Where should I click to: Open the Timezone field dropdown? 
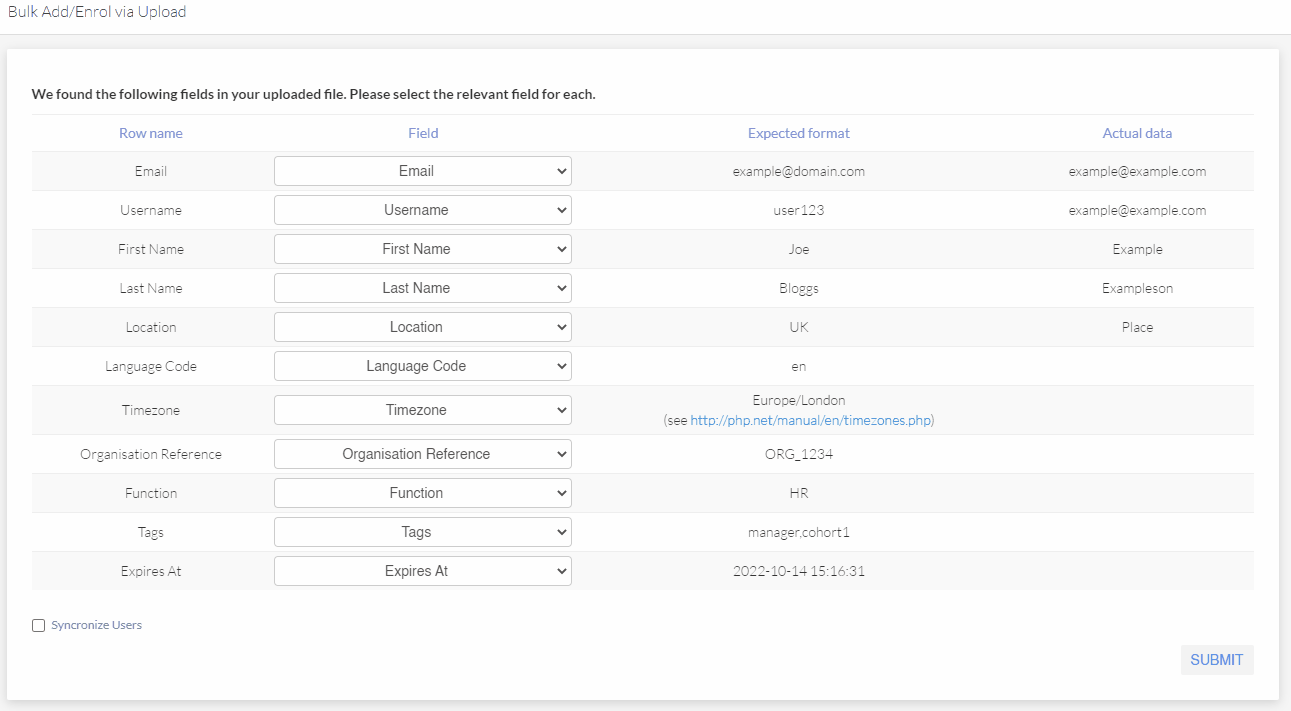(422, 409)
